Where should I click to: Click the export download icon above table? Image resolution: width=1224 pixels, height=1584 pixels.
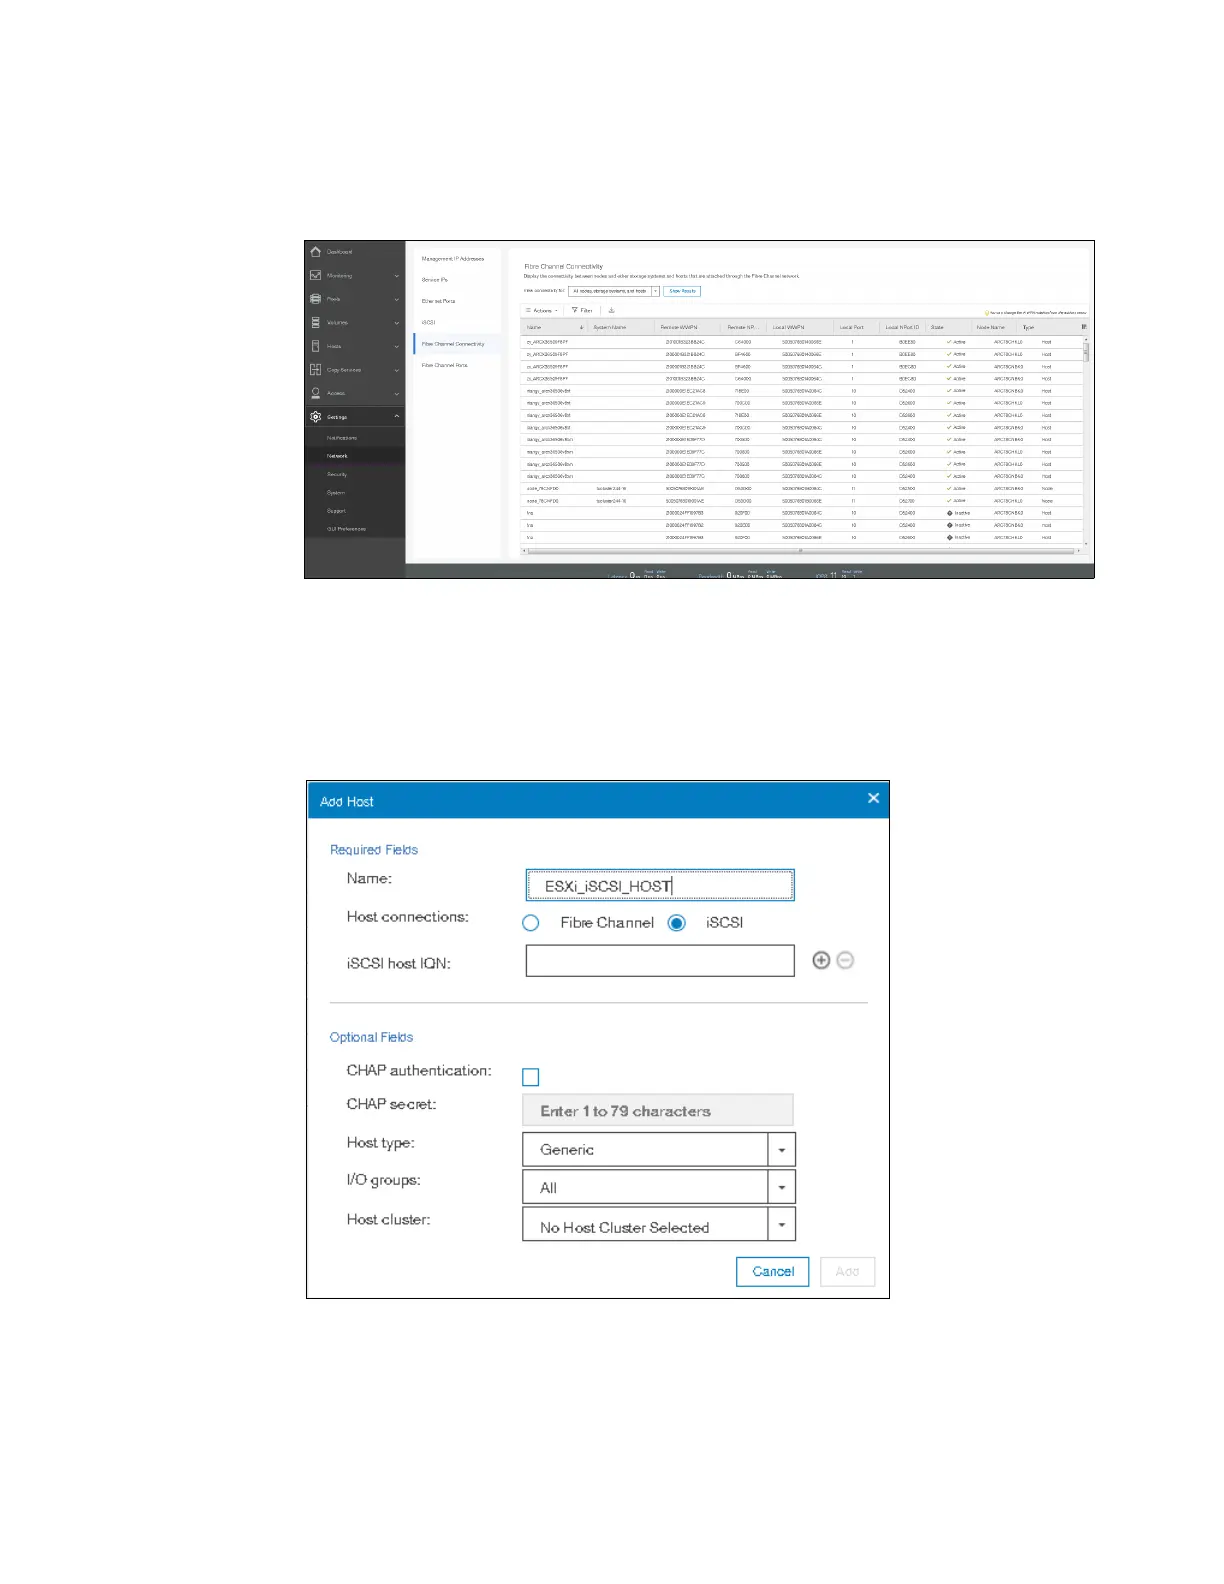click(x=611, y=310)
